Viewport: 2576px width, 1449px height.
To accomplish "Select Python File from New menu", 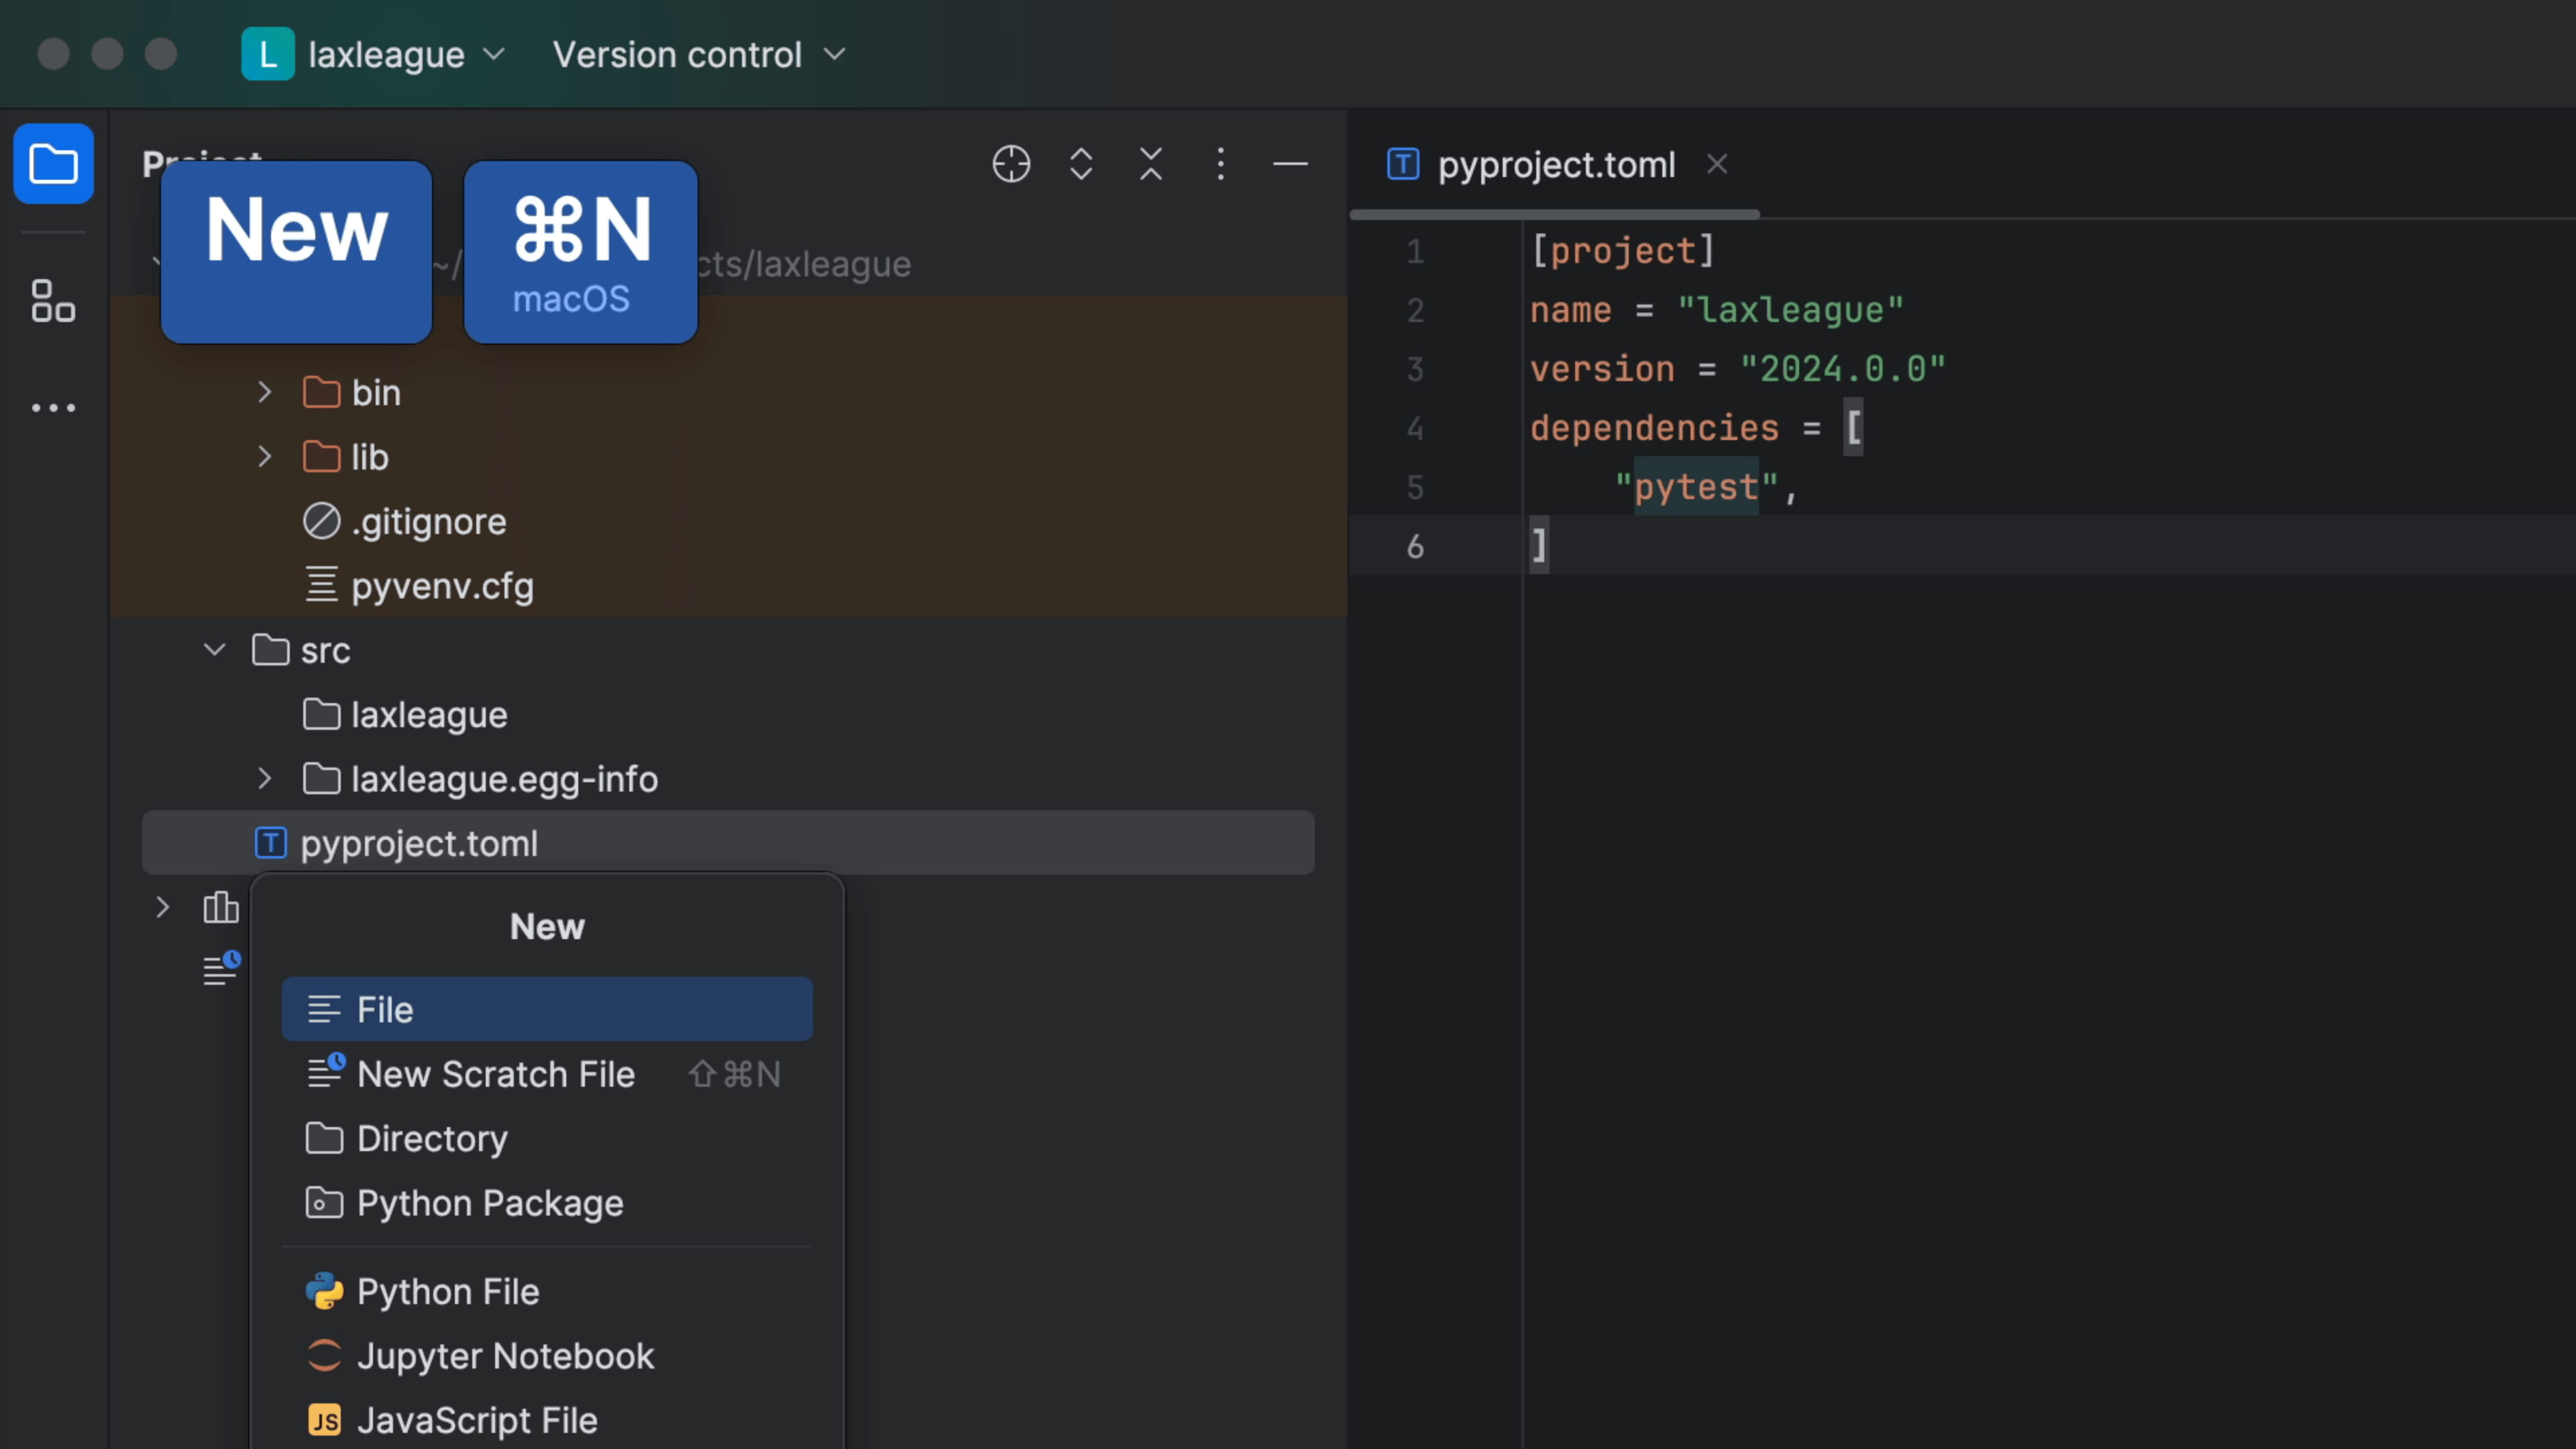I will (447, 1291).
